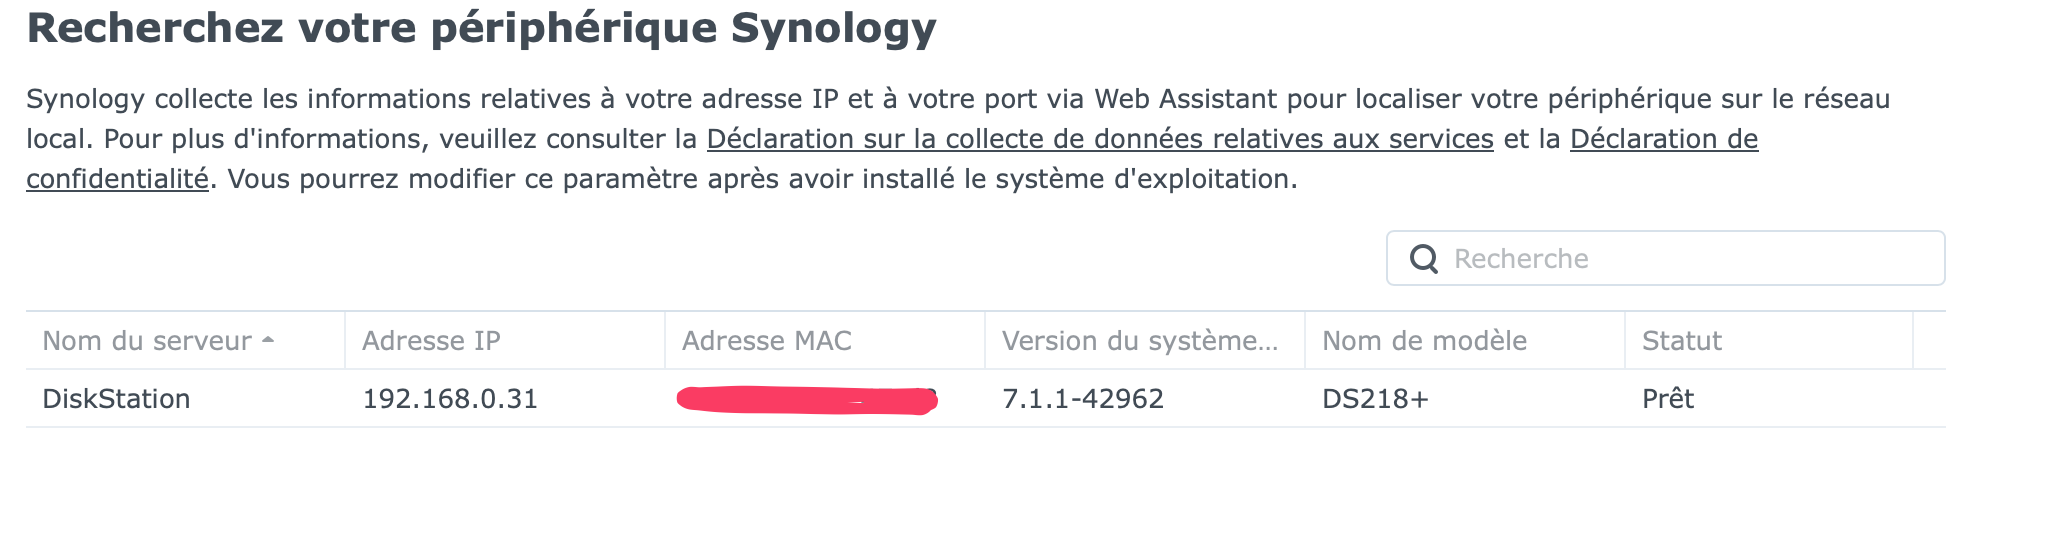Click the Version du système column header
This screenshot has width=2054, height=554.
tap(1140, 341)
